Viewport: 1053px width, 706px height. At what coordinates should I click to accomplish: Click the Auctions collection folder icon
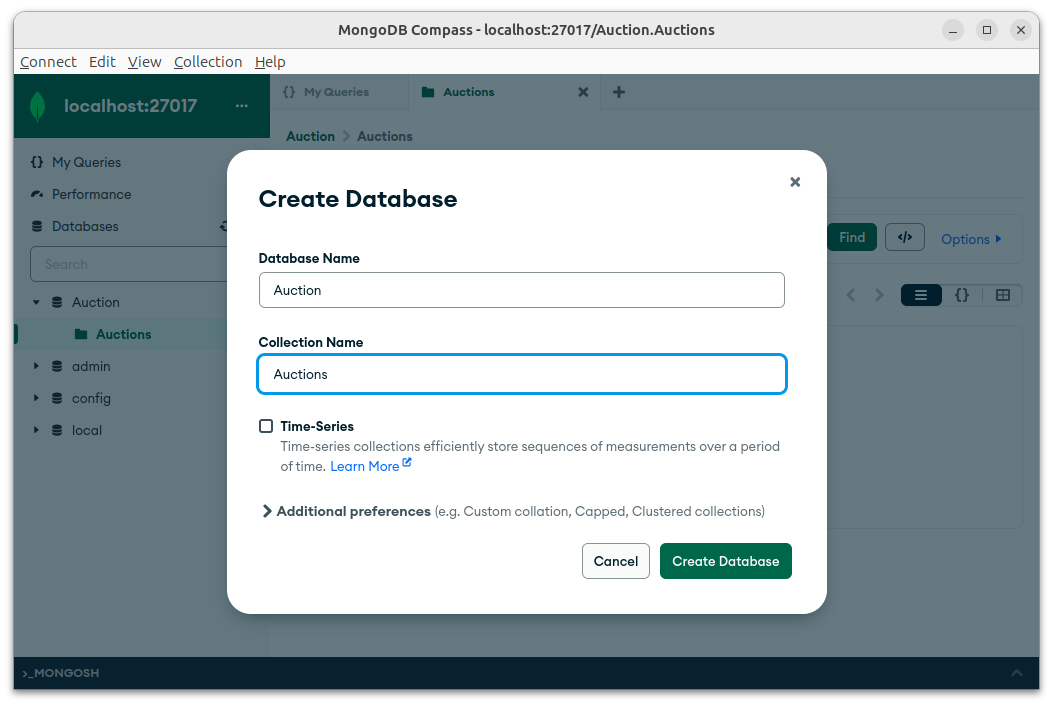pyautogui.click(x=81, y=335)
